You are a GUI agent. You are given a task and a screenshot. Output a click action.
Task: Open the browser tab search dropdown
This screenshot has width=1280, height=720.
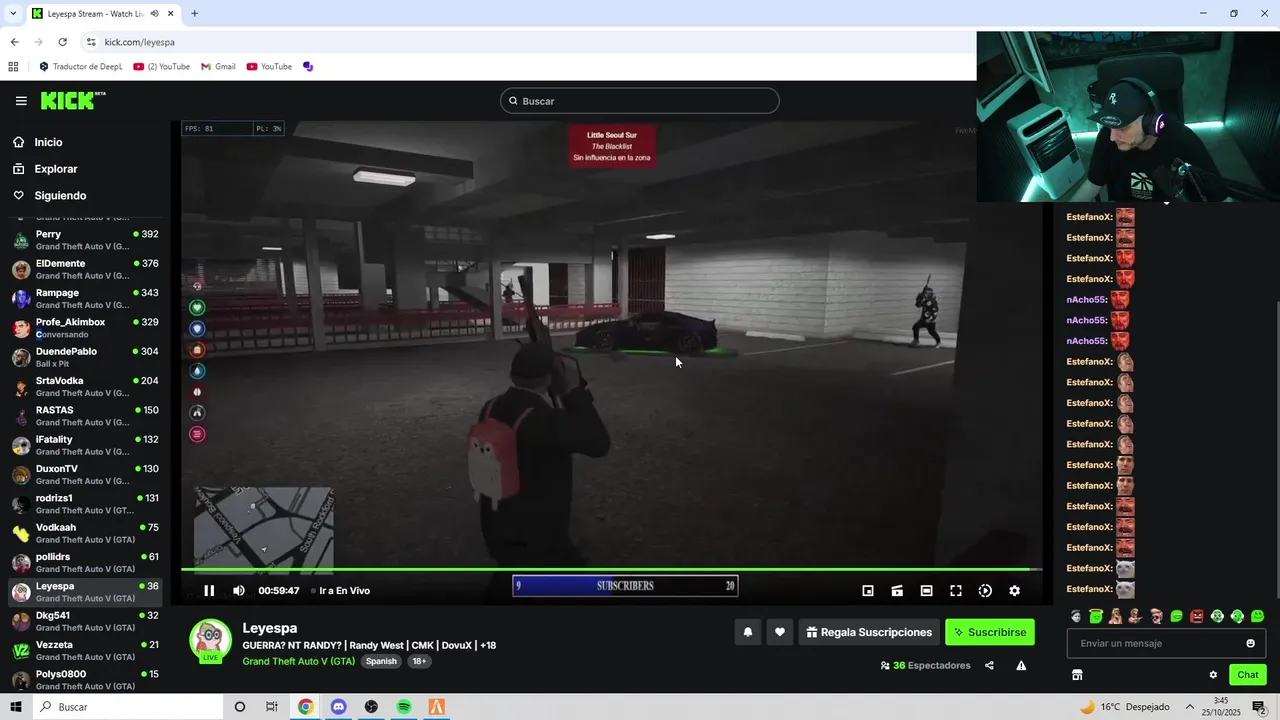13,13
